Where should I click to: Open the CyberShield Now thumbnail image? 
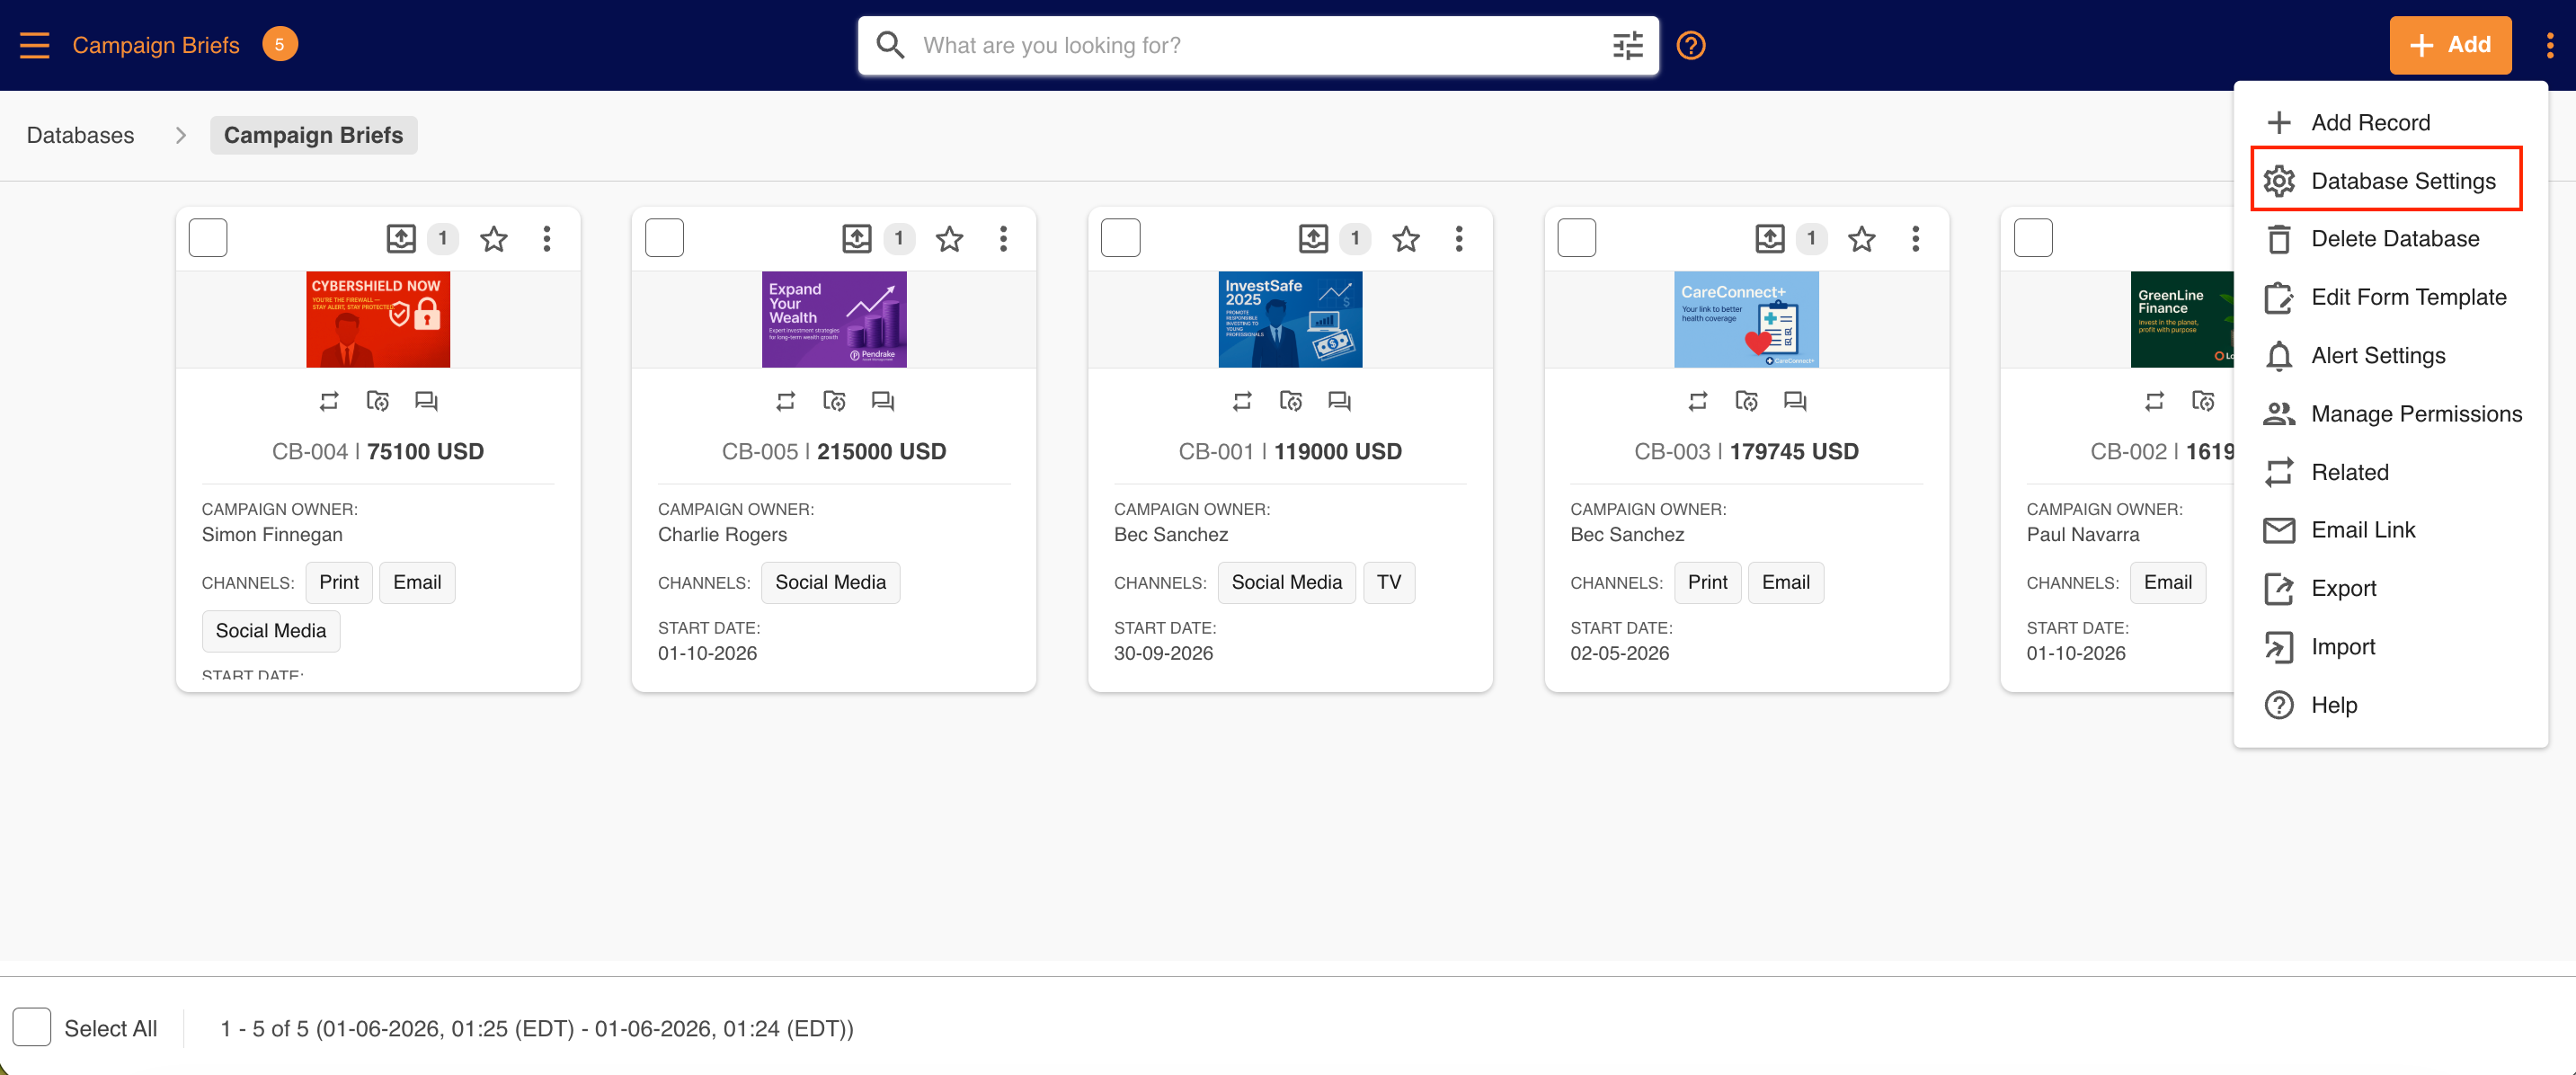pos(378,319)
